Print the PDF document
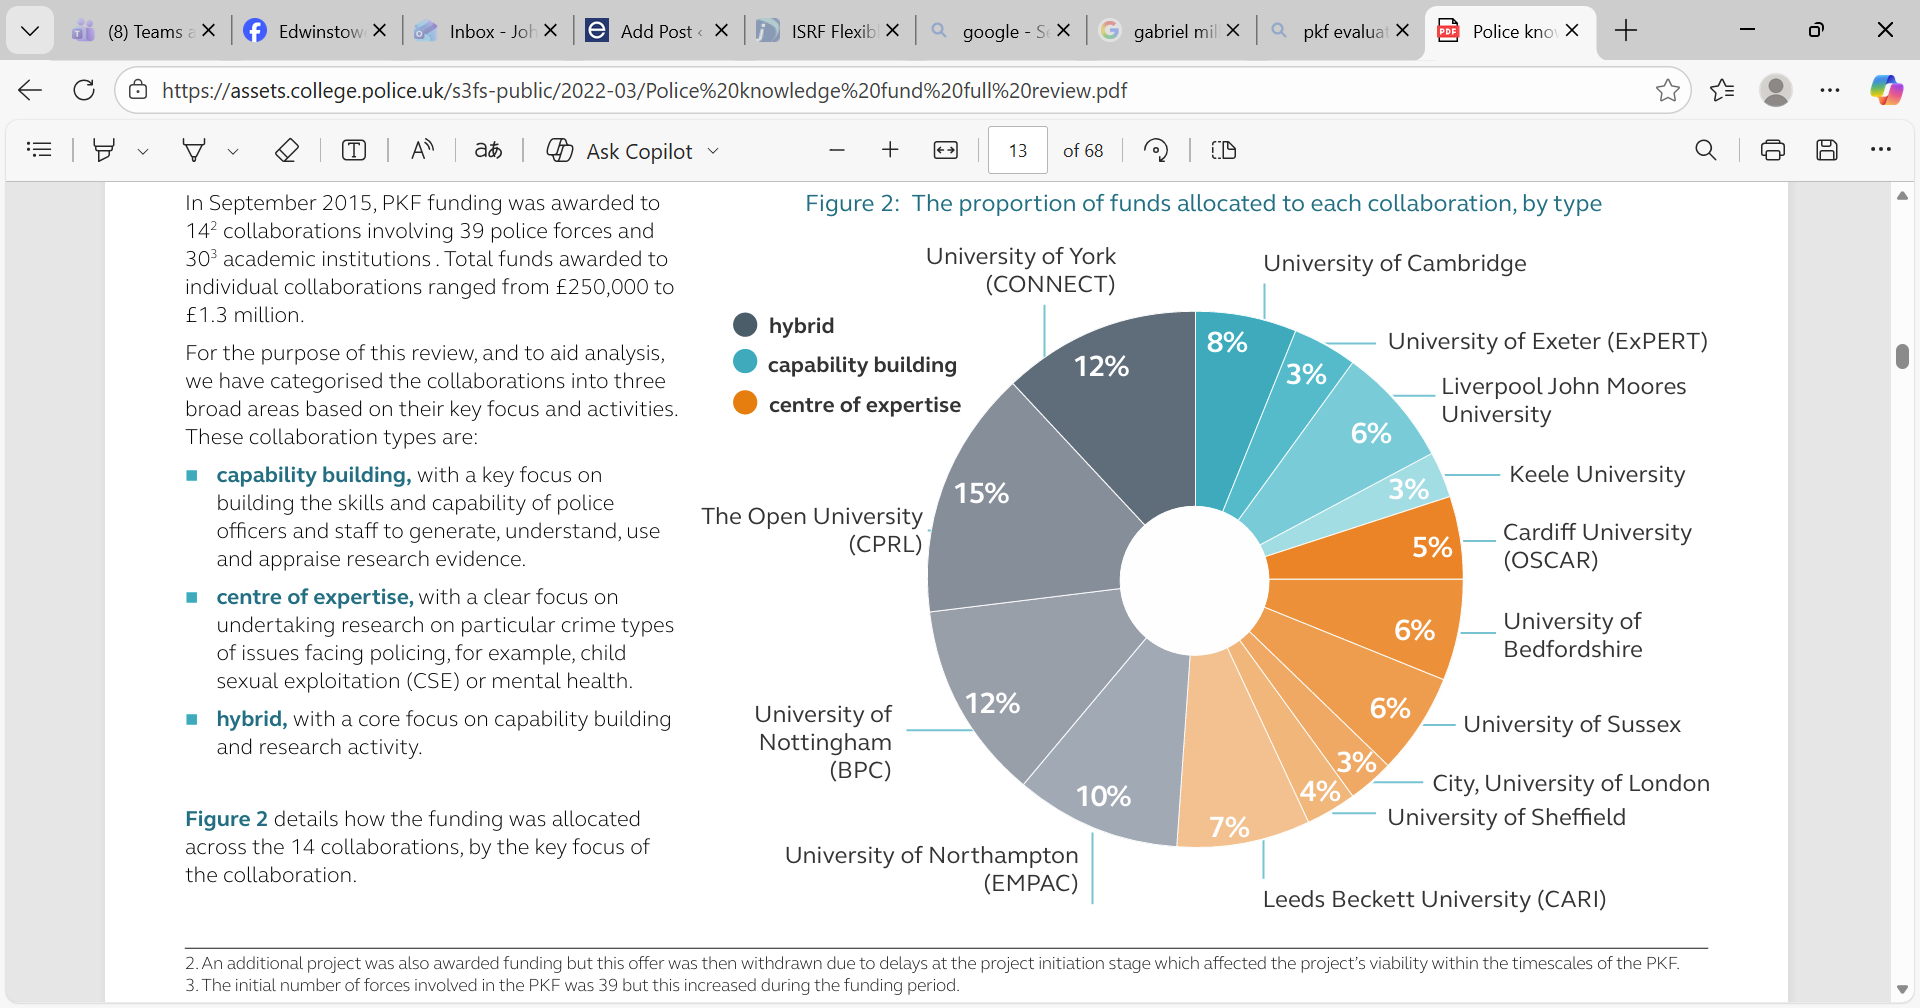Screen dimensions: 1920x1008 (1772, 150)
